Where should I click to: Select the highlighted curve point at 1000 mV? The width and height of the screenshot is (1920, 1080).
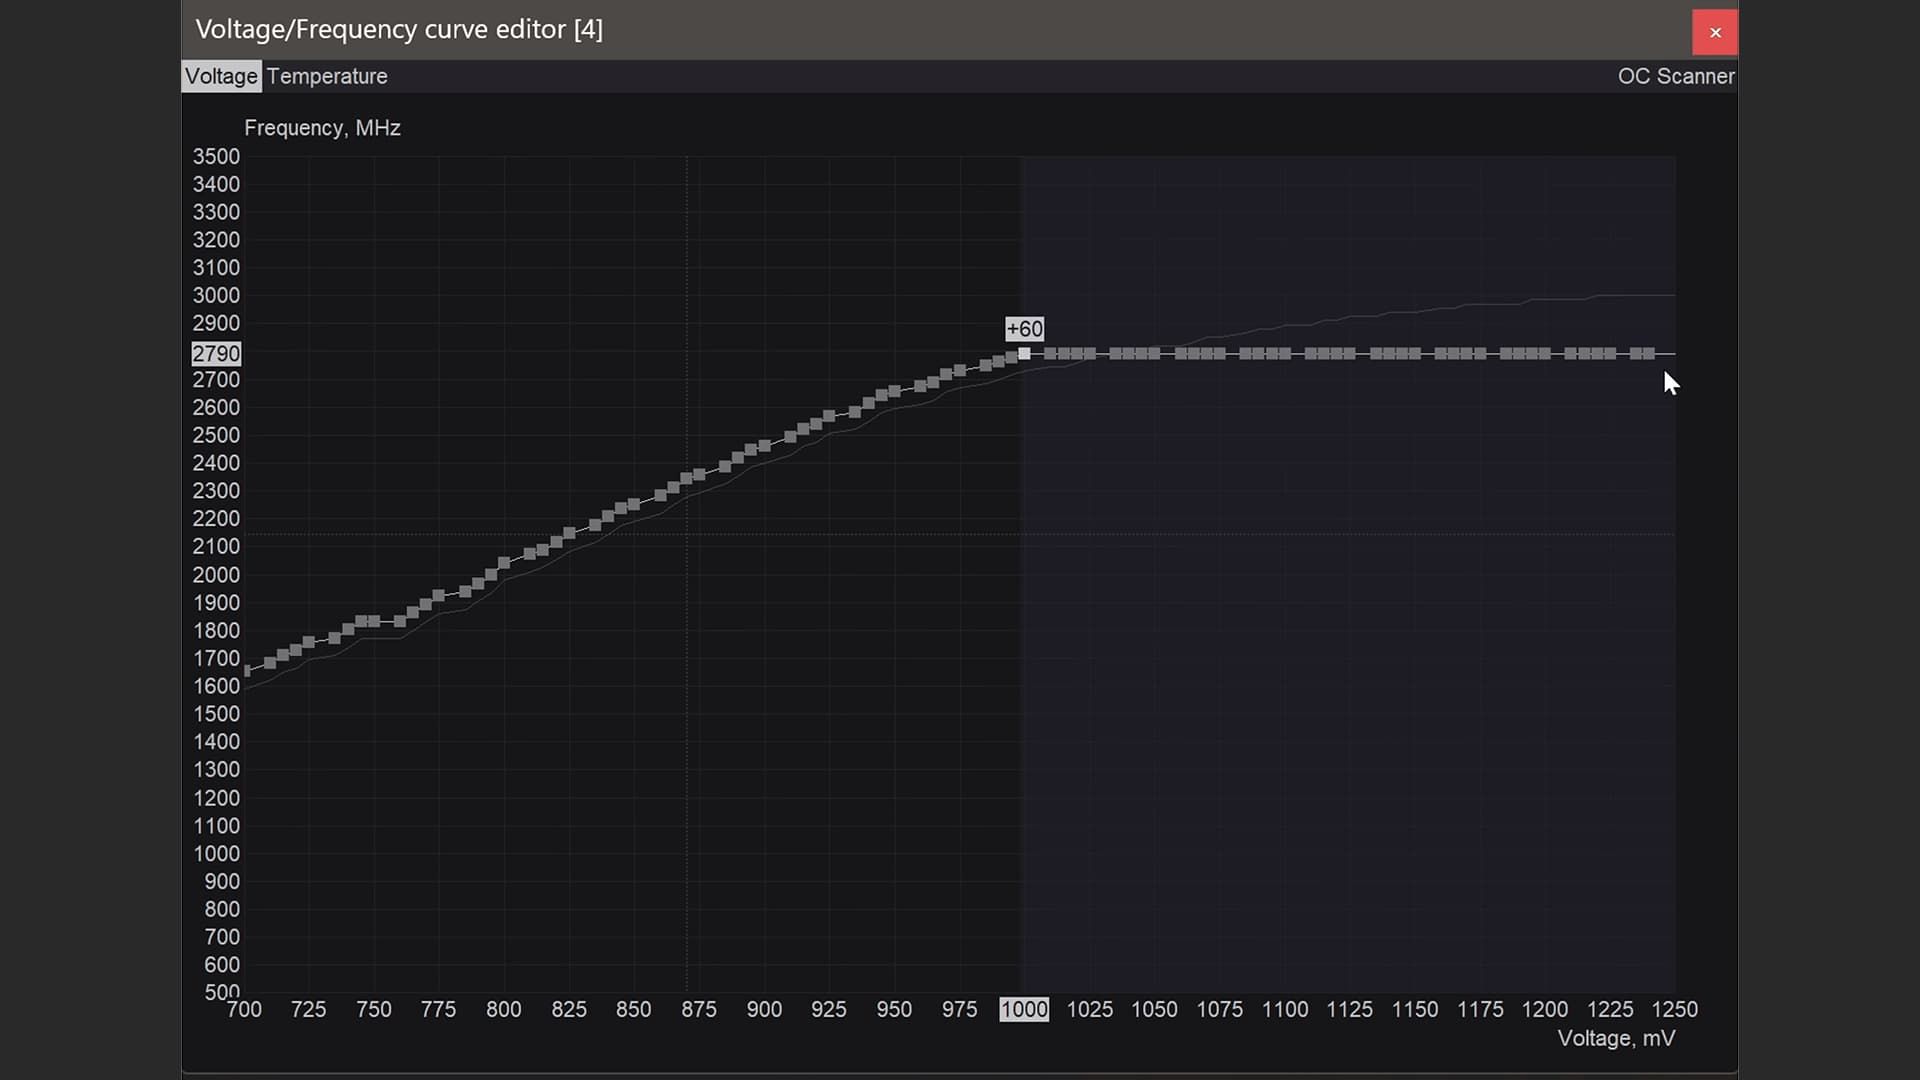tap(1024, 354)
